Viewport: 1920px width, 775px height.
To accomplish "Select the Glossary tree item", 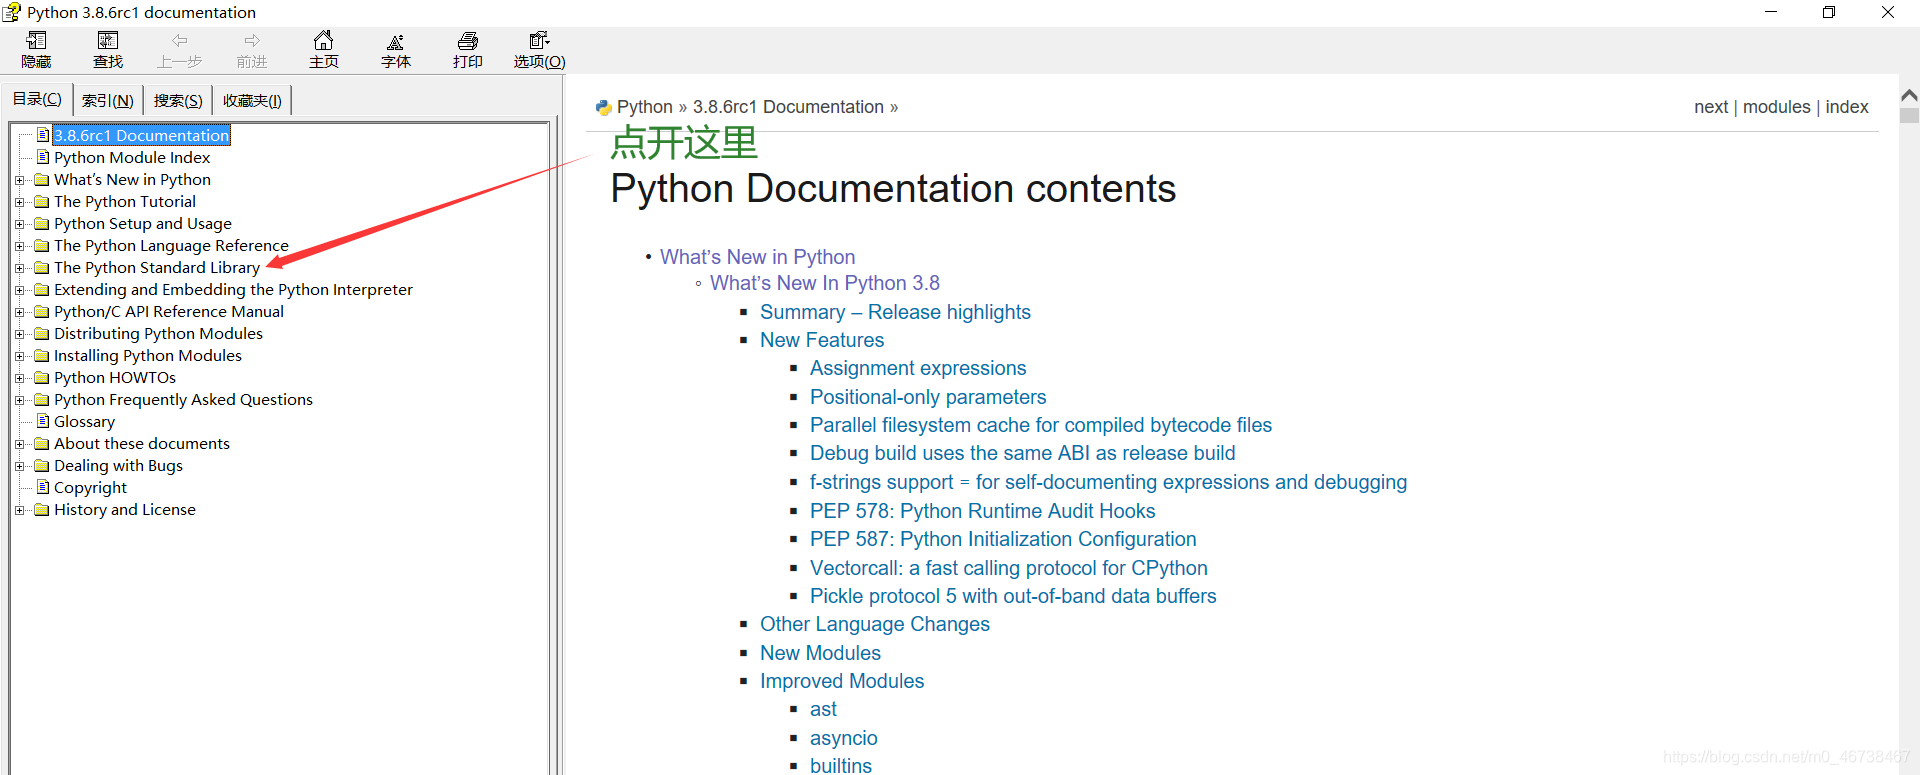I will pos(84,421).
